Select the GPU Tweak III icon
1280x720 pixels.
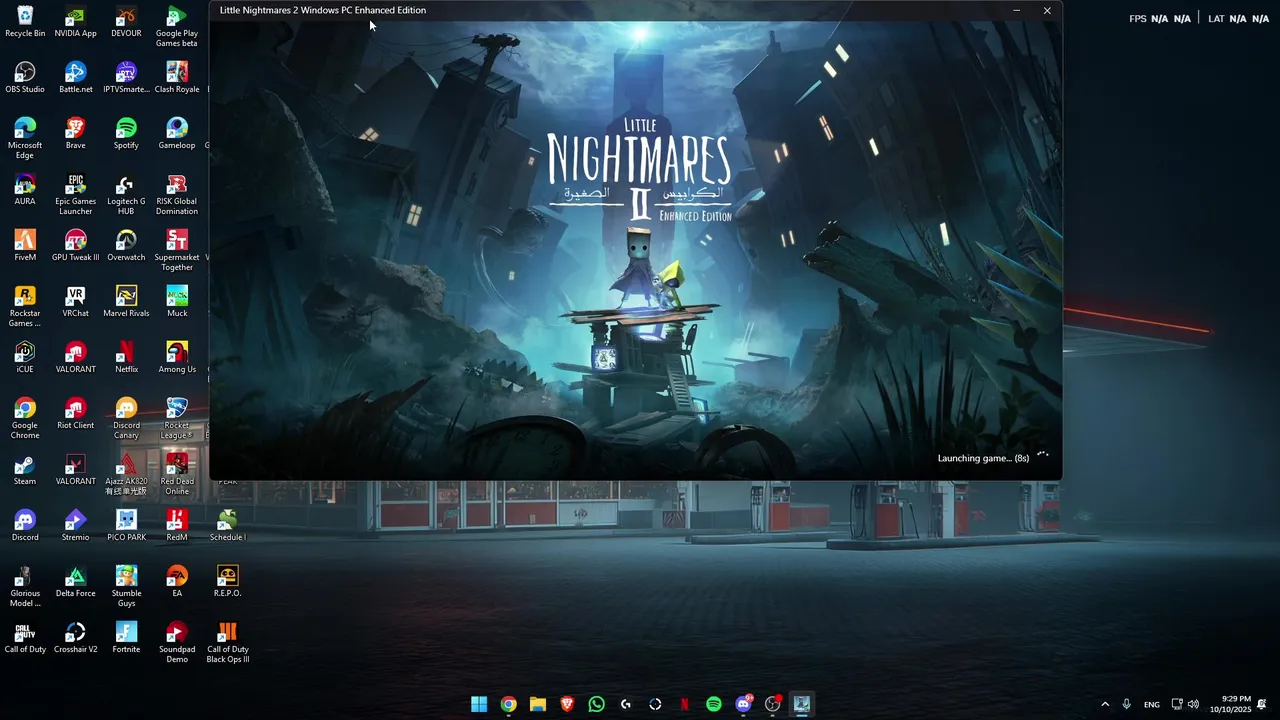[x=76, y=246]
